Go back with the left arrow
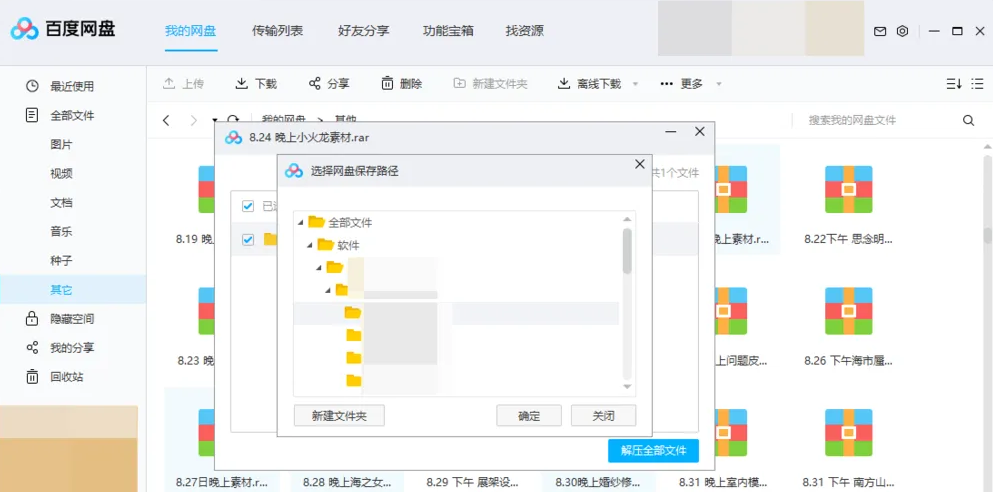Image resolution: width=993 pixels, height=492 pixels. pos(166,120)
